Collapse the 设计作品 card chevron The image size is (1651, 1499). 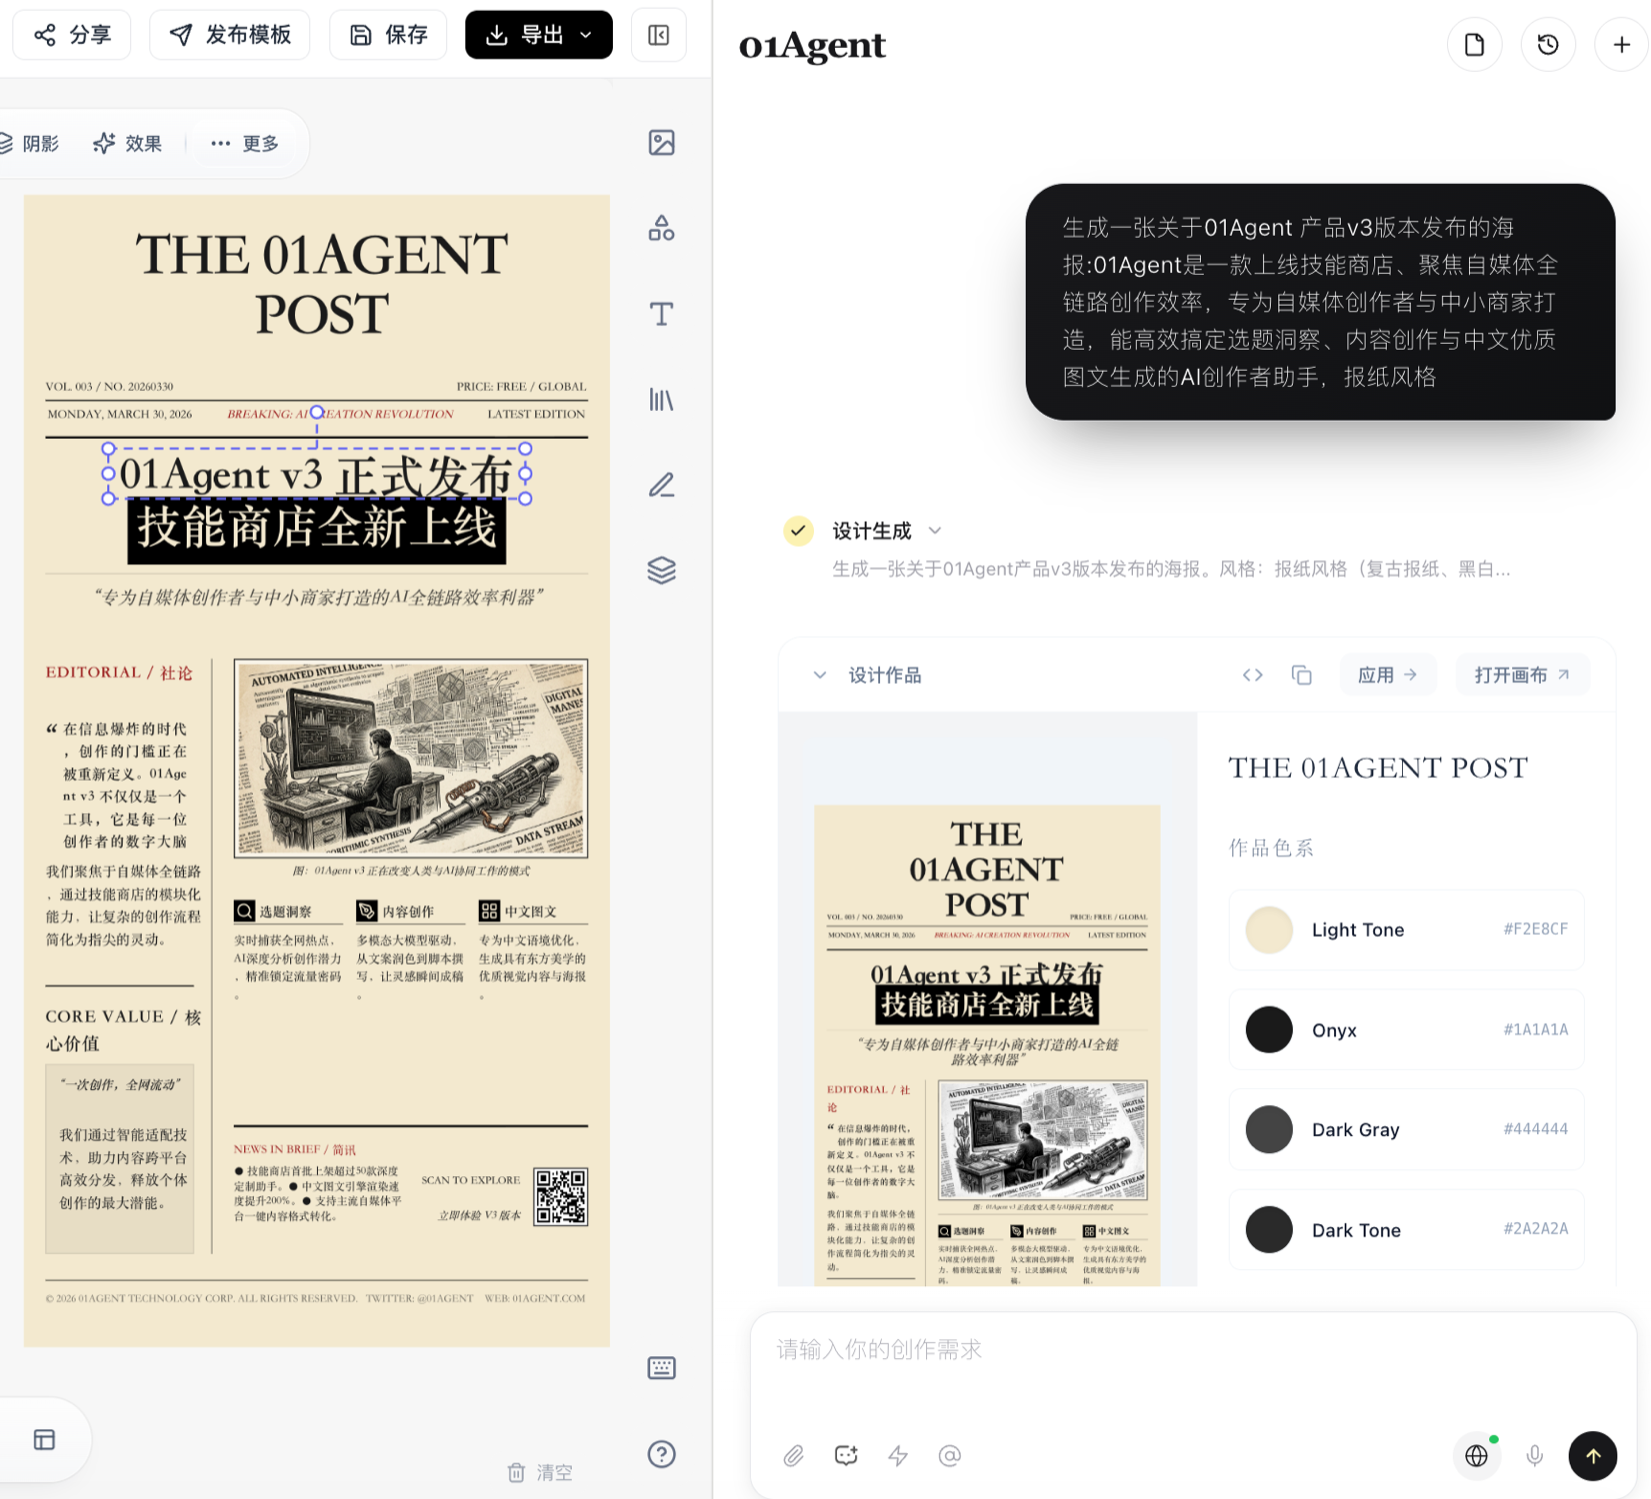[x=820, y=675]
